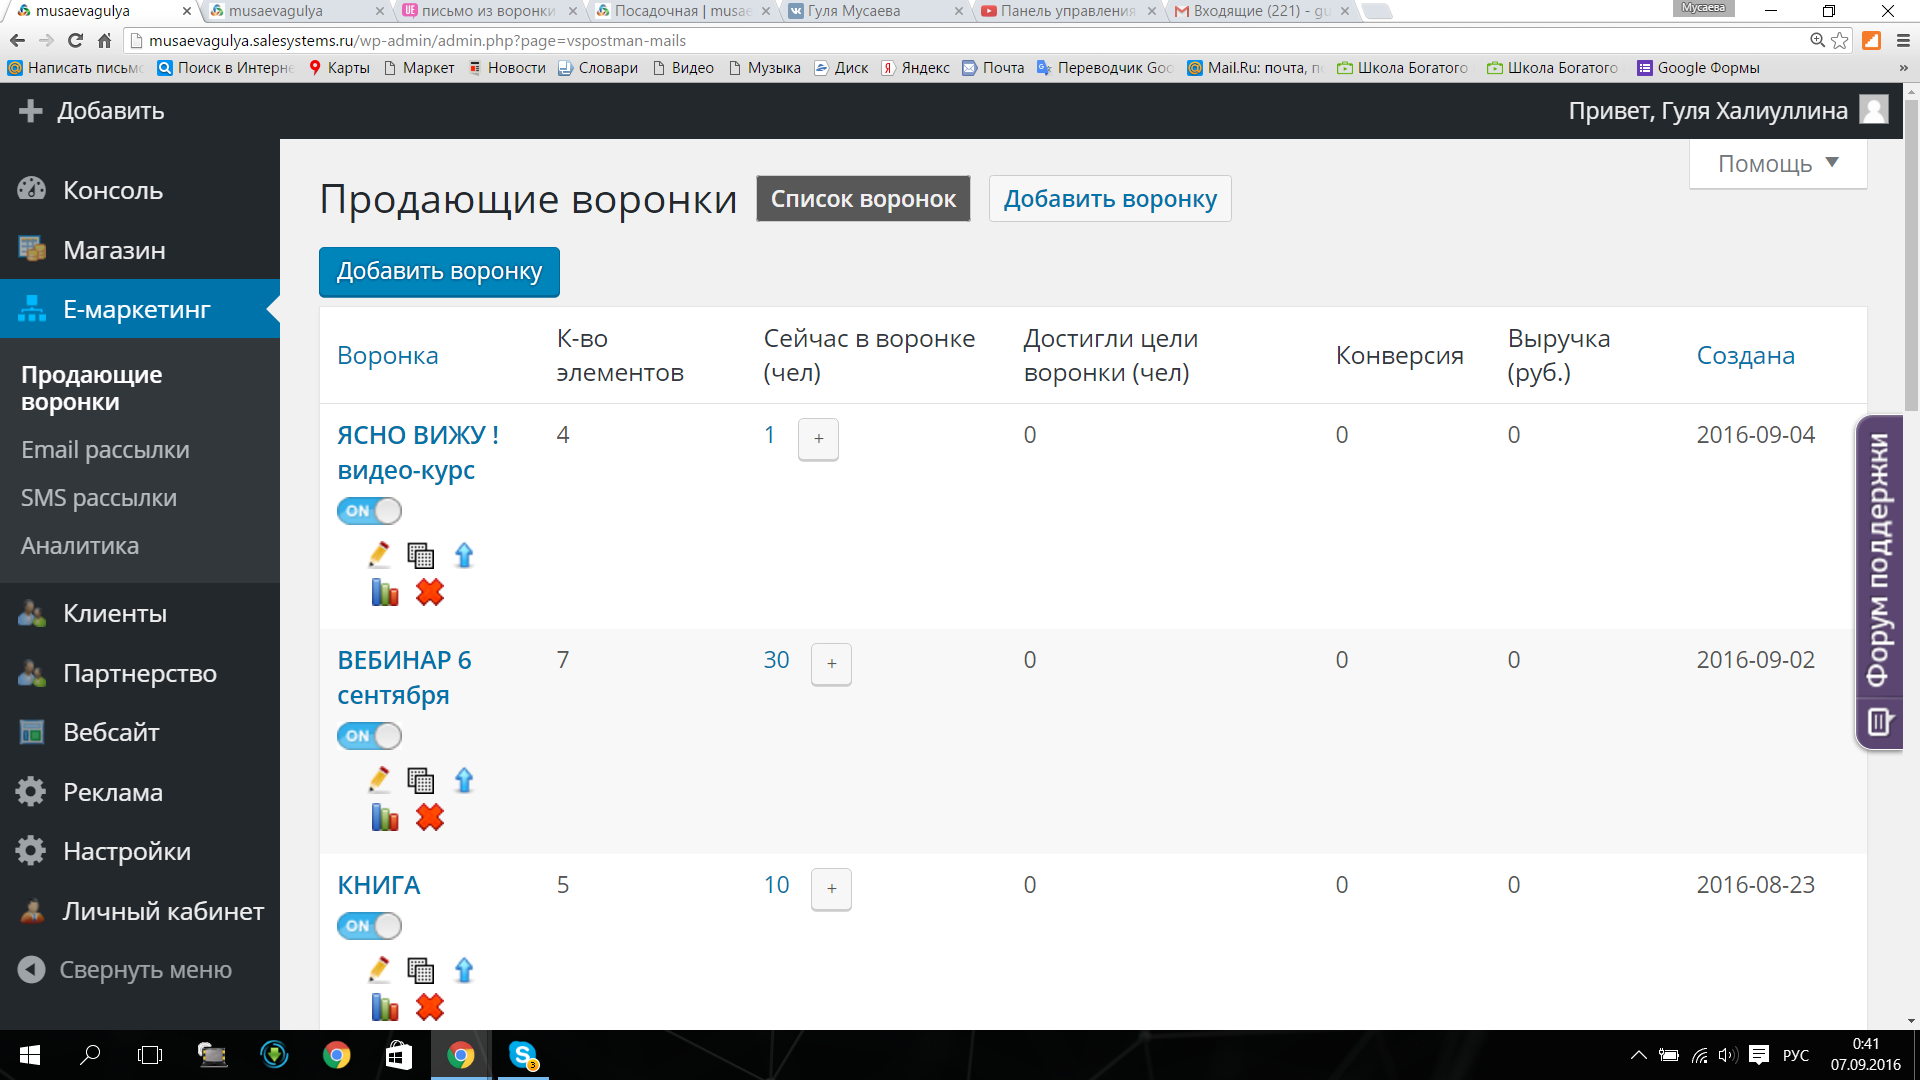Toggle ON switch for ЯСНО ВИЖУ funnel

369,511
